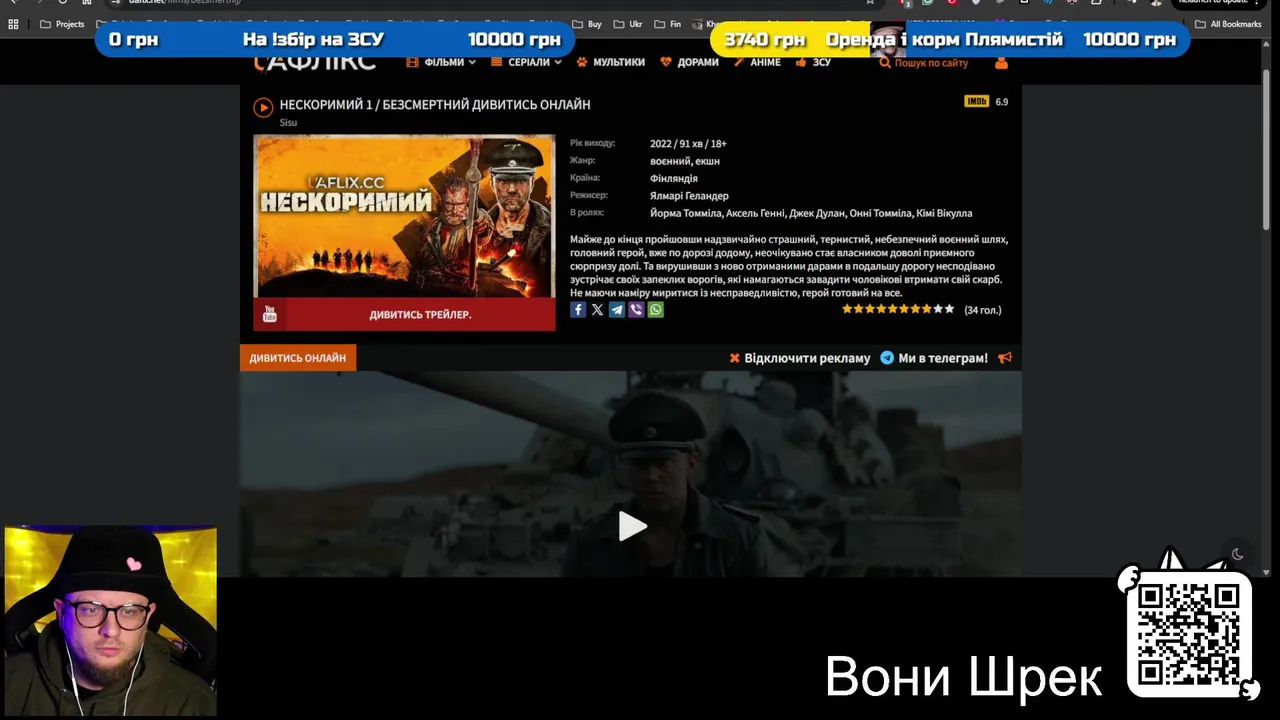The width and height of the screenshot is (1280, 720).
Task: Click the site logo in the header
Action: point(315,62)
